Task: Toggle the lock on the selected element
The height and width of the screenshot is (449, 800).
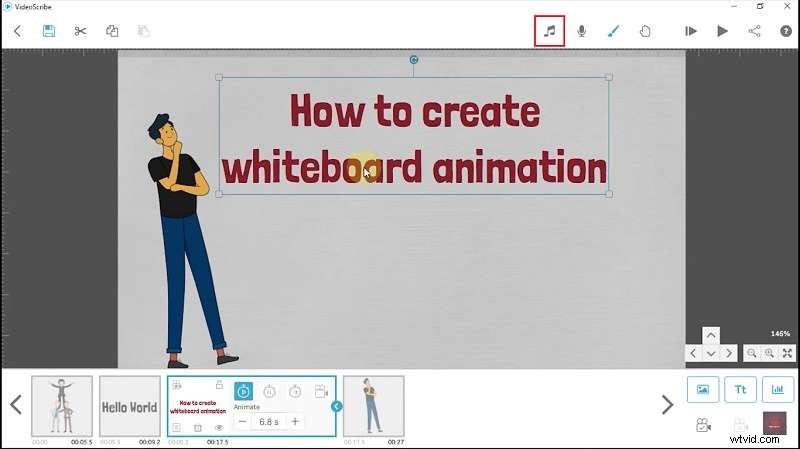Action: (219, 385)
